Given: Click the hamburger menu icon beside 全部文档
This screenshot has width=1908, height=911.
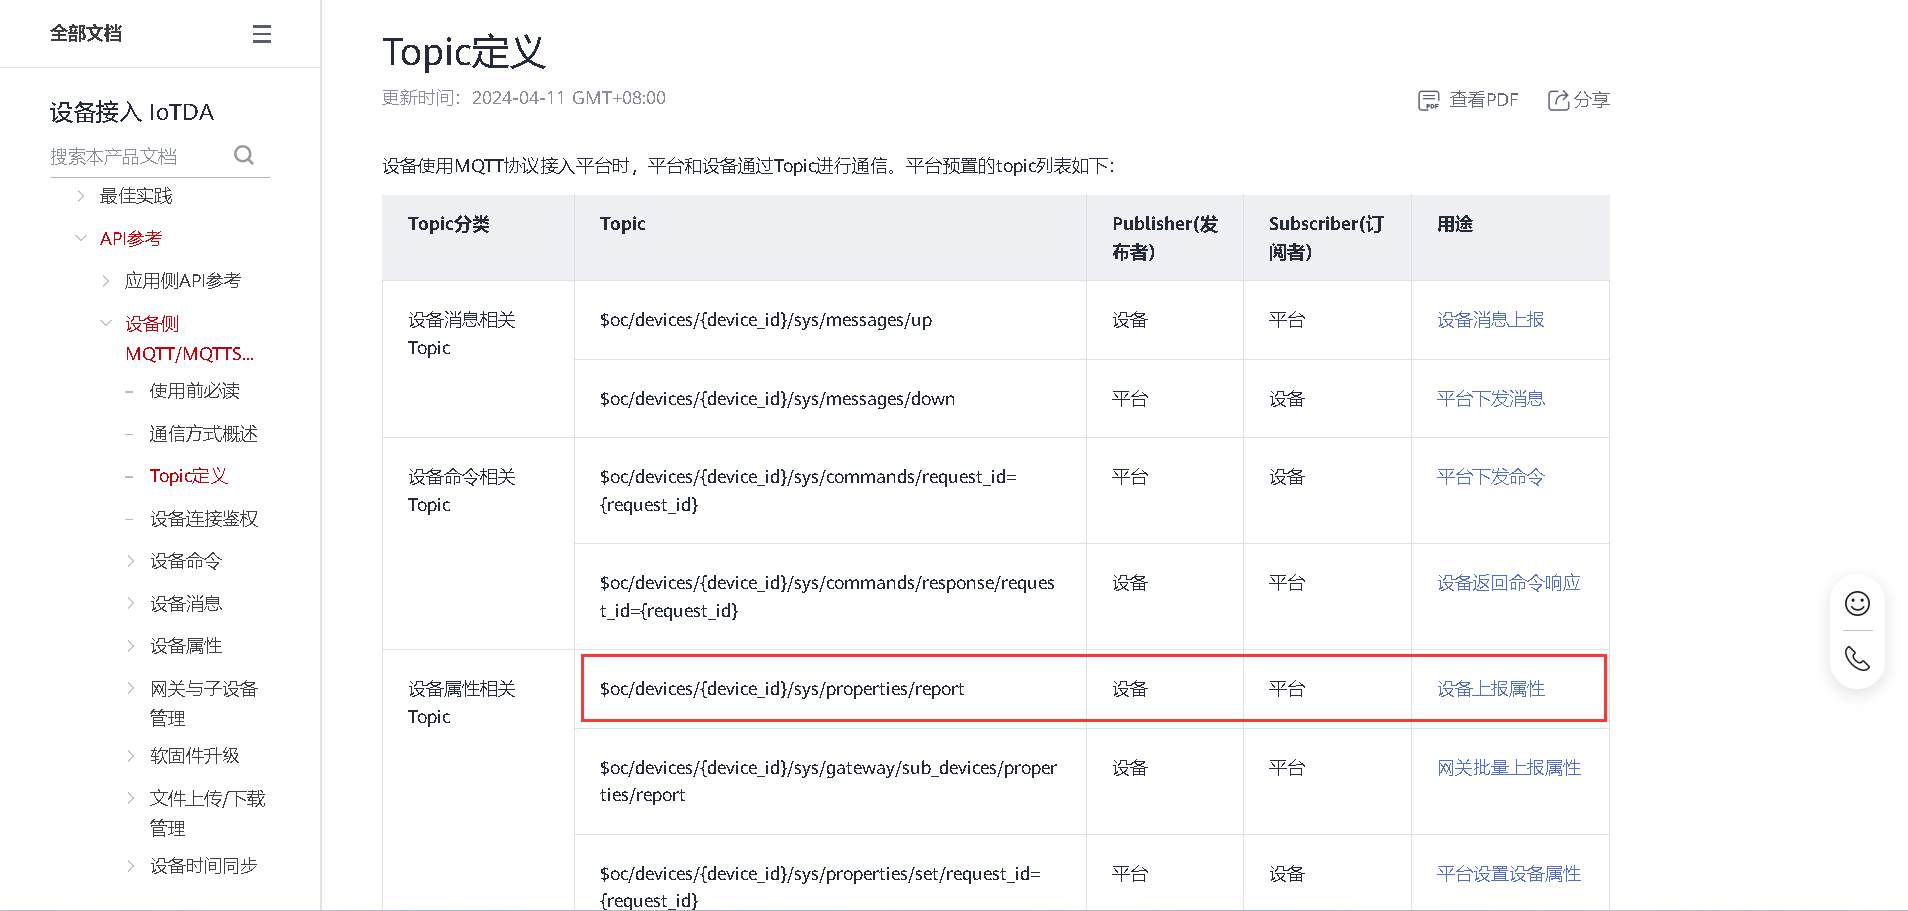Looking at the screenshot, I should (262, 34).
